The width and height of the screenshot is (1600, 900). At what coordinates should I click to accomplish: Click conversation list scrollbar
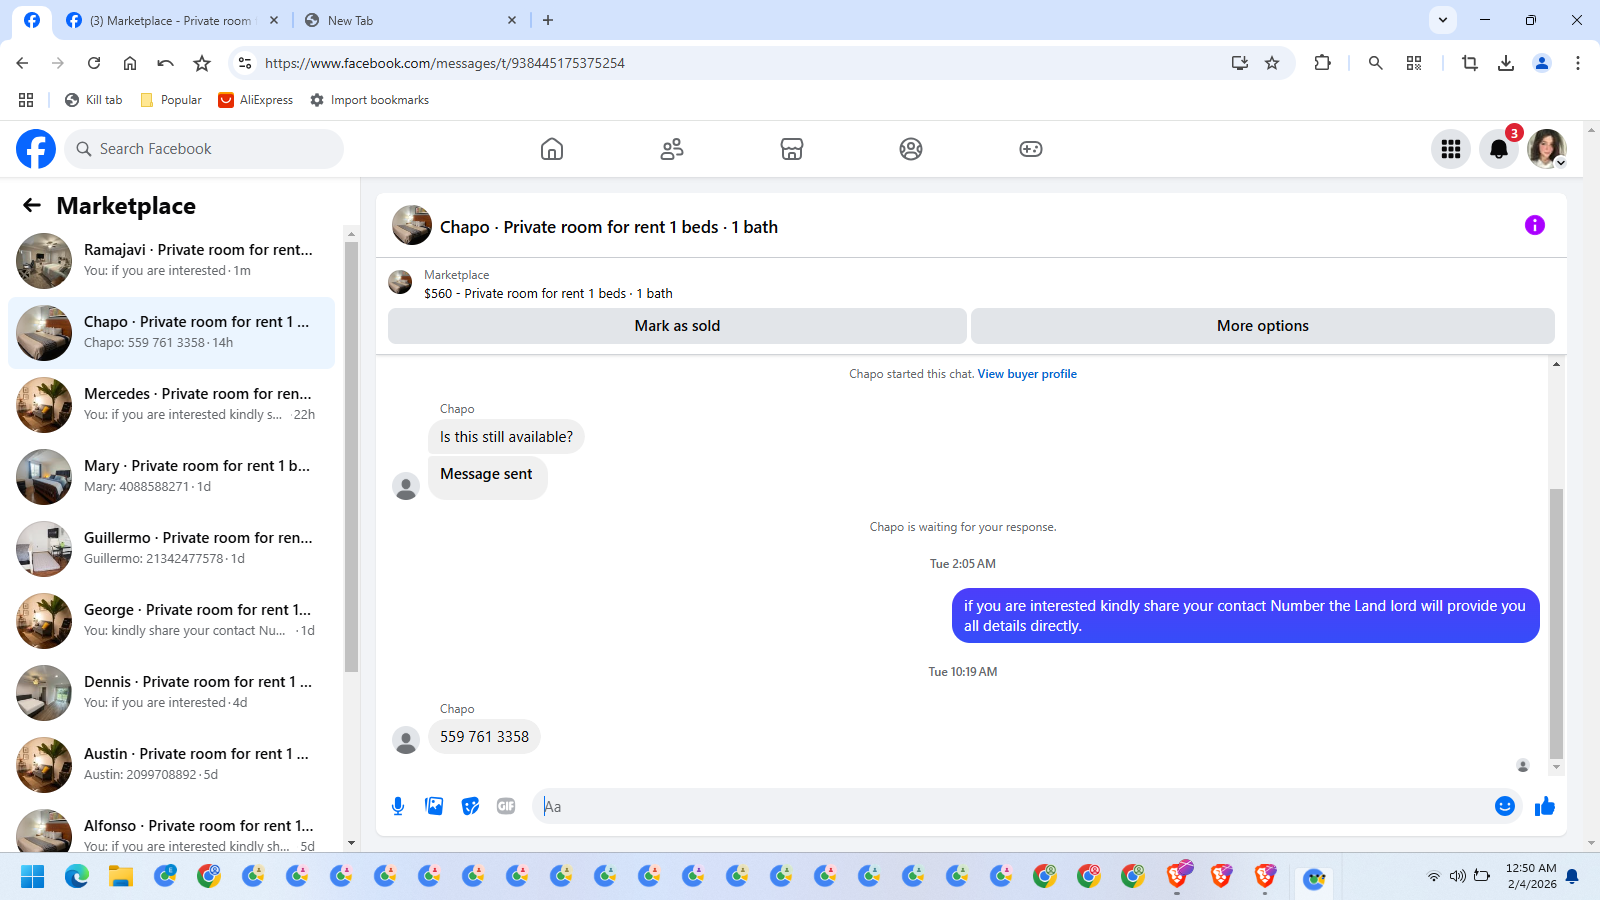pyautogui.click(x=351, y=456)
